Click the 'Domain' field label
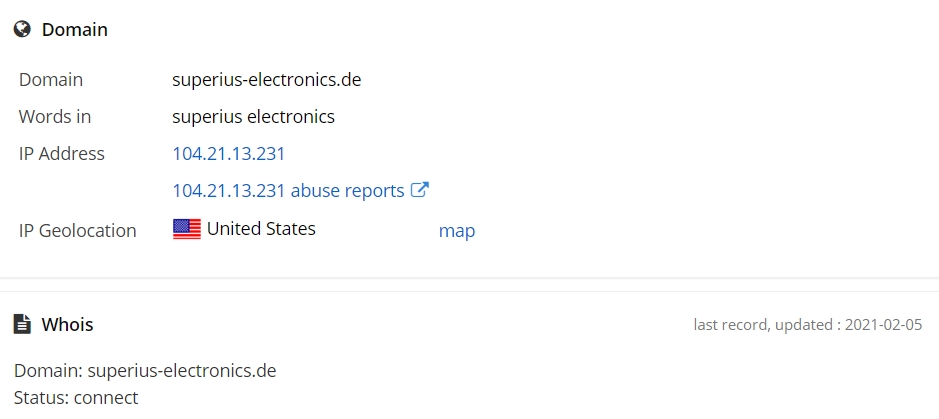The width and height of the screenshot is (939, 419). click(x=51, y=80)
